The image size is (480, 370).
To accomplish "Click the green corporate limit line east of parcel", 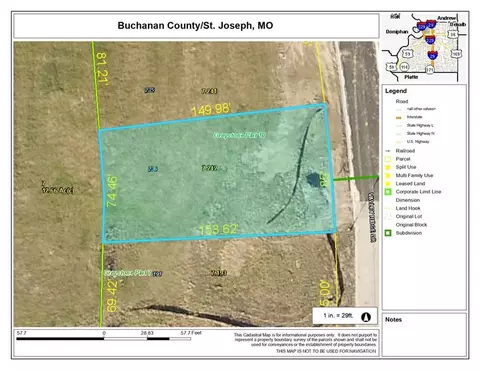I will click(356, 178).
